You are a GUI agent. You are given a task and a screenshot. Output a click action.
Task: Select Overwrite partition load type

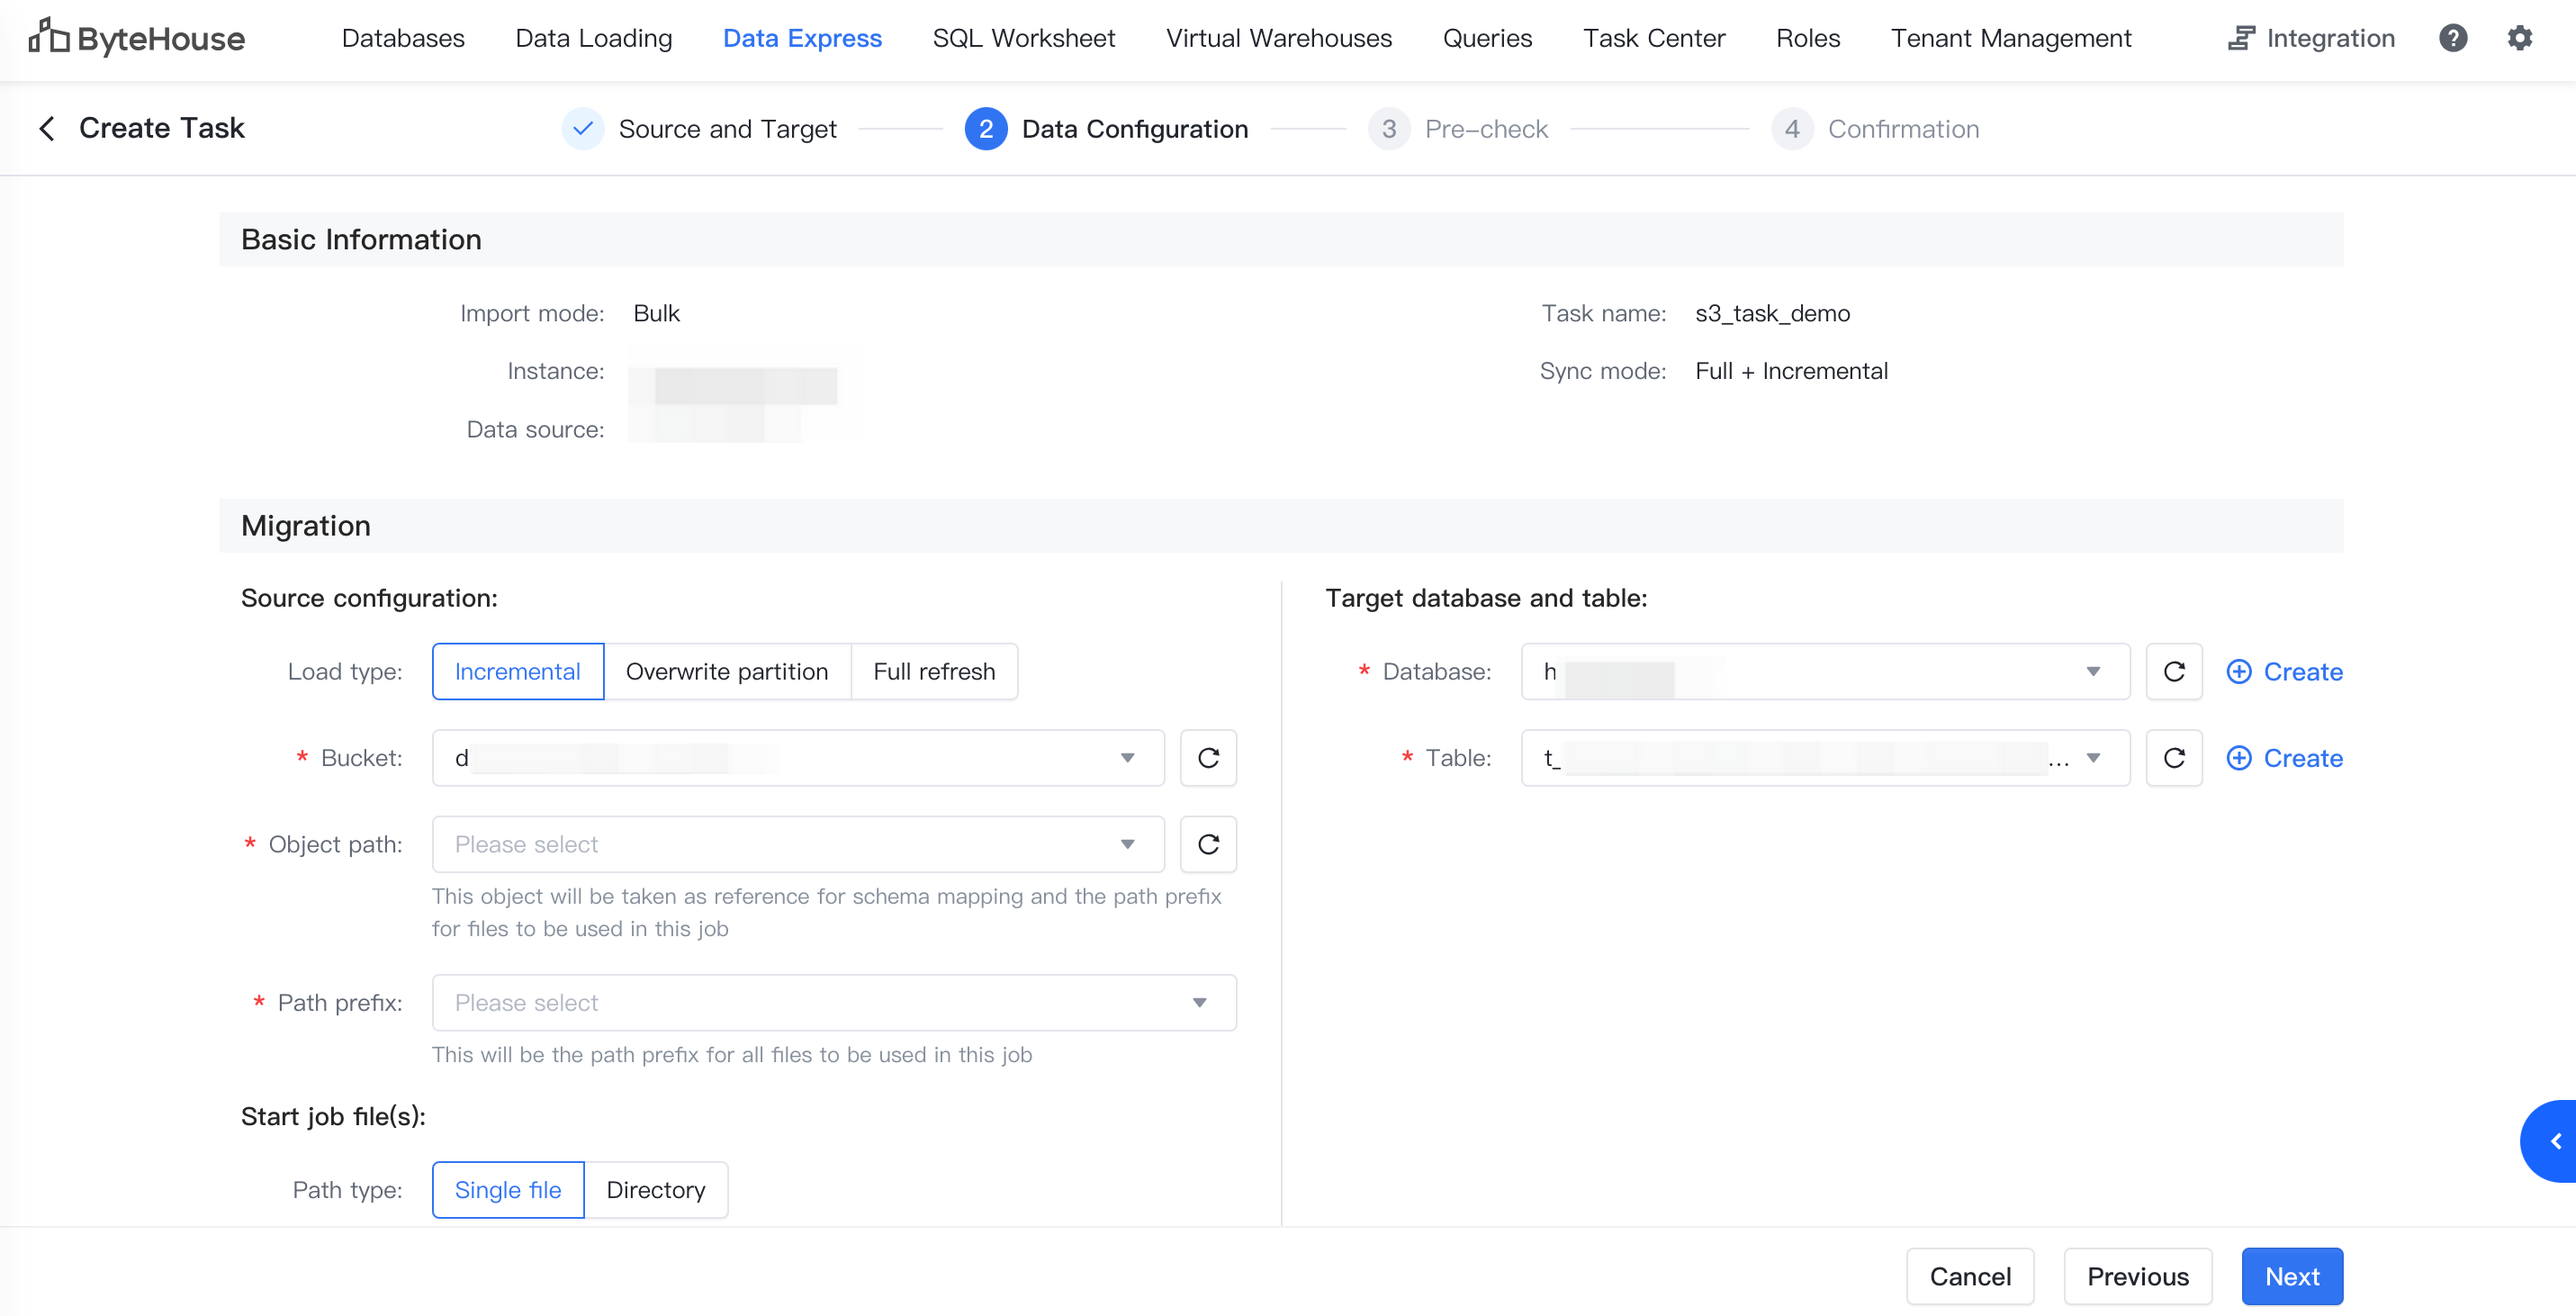[x=727, y=671]
